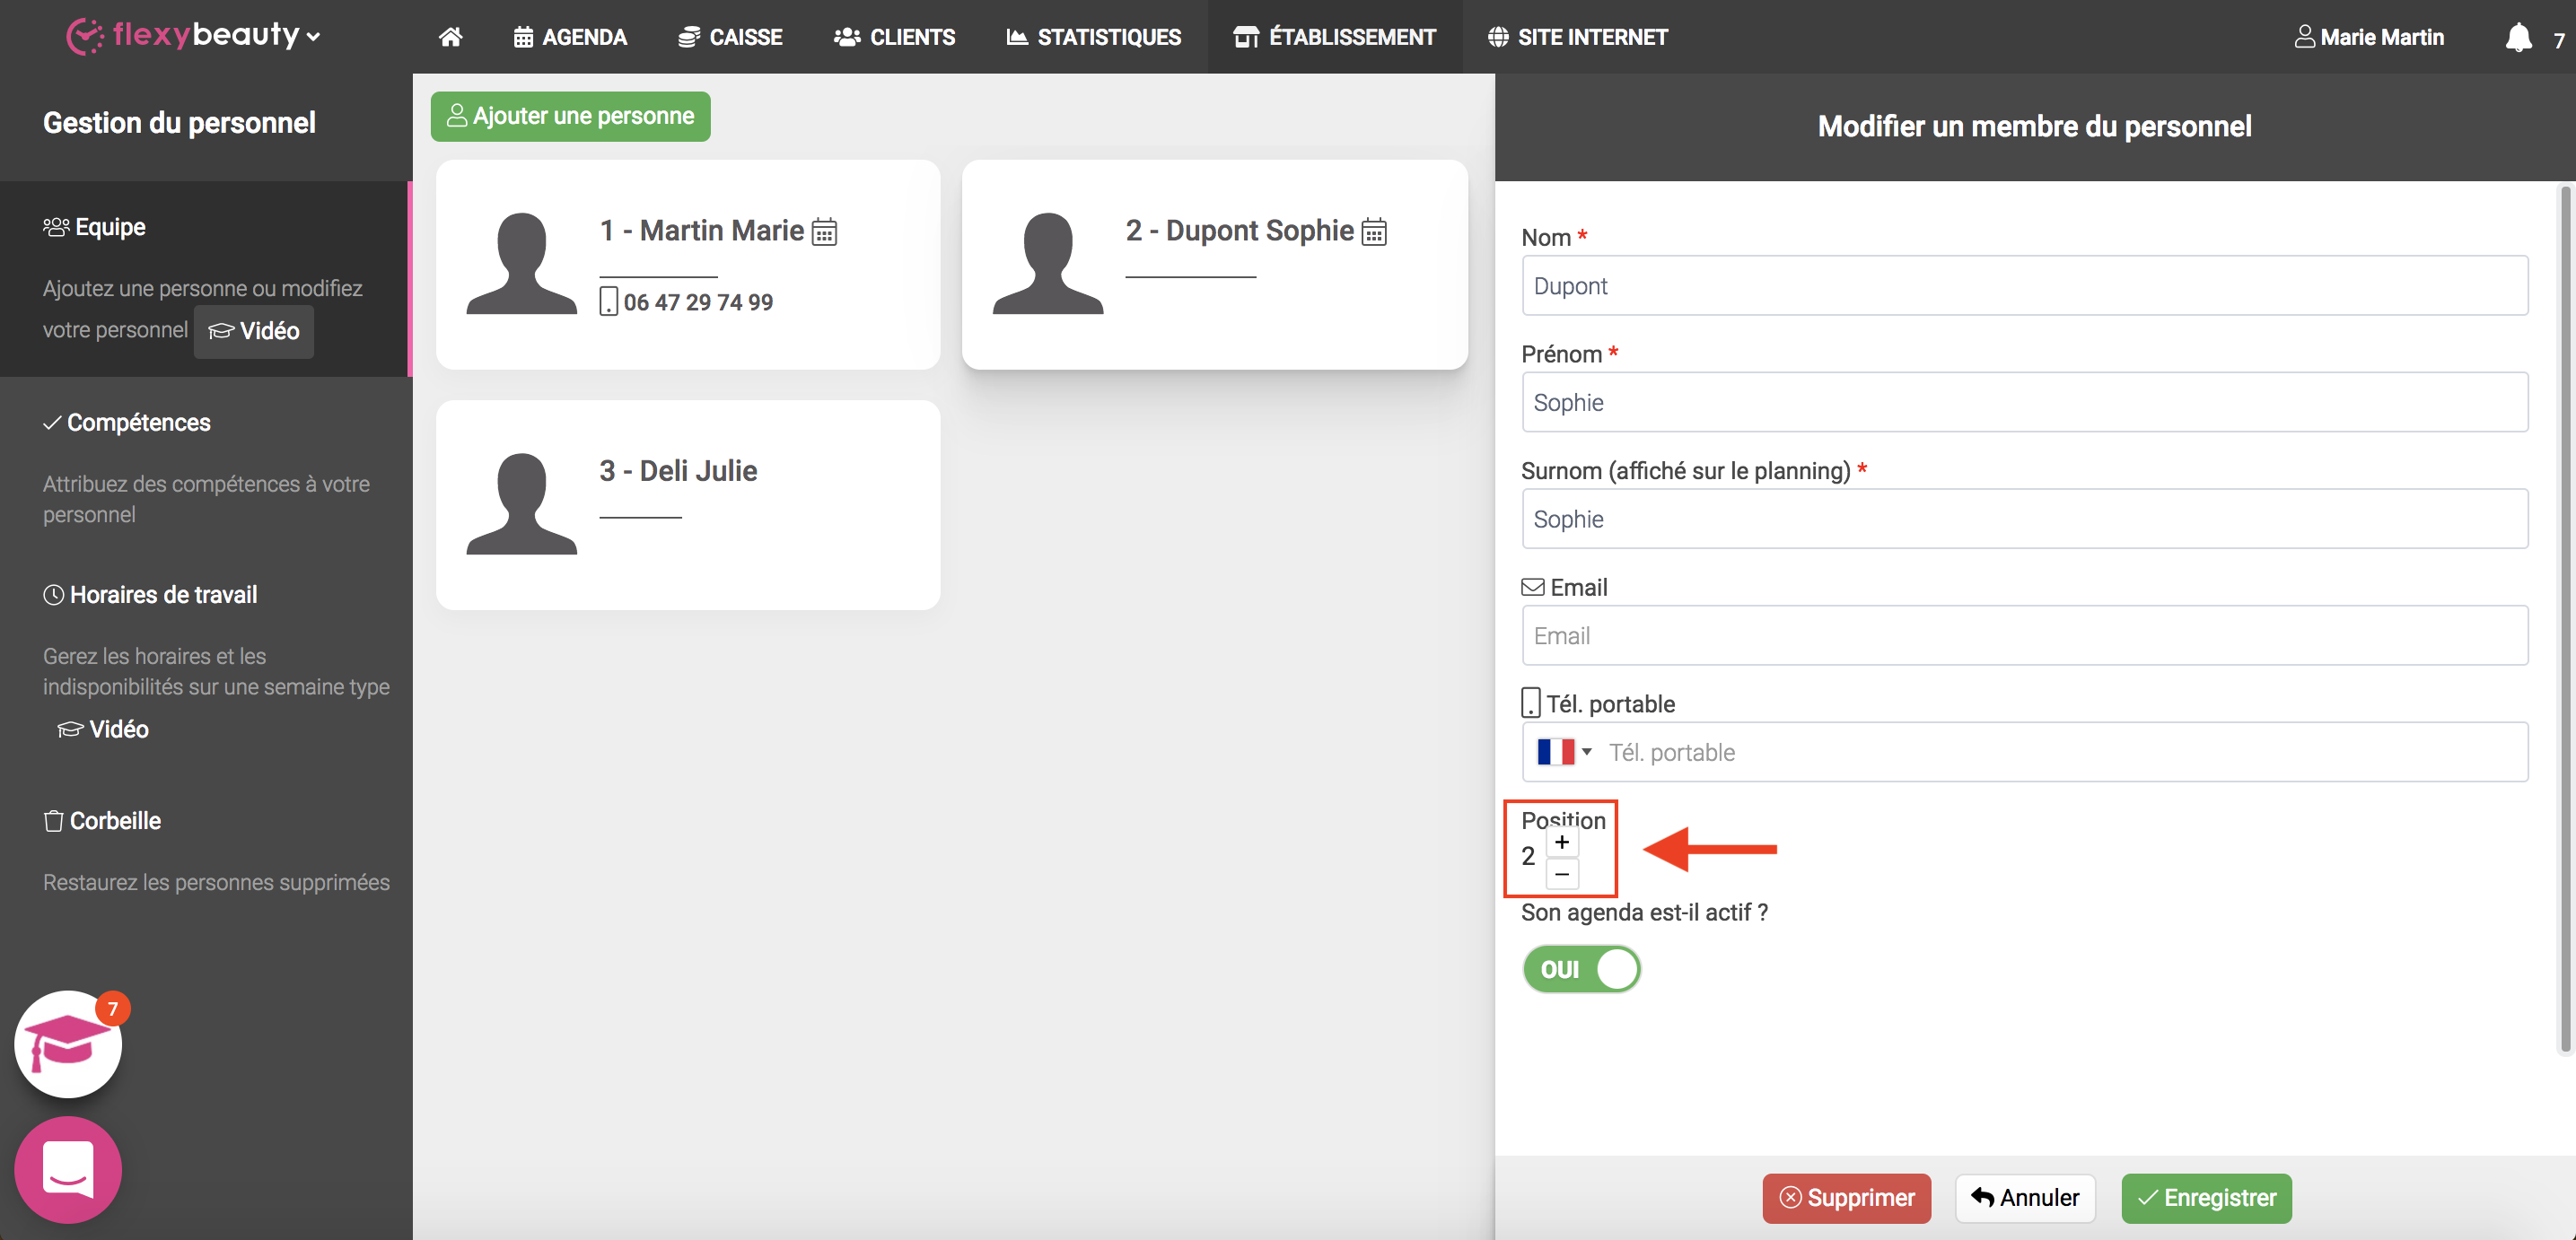Image resolution: width=2576 pixels, height=1240 pixels.
Task: Select the '1 - Martin Marie' card title
Action: [x=701, y=231]
